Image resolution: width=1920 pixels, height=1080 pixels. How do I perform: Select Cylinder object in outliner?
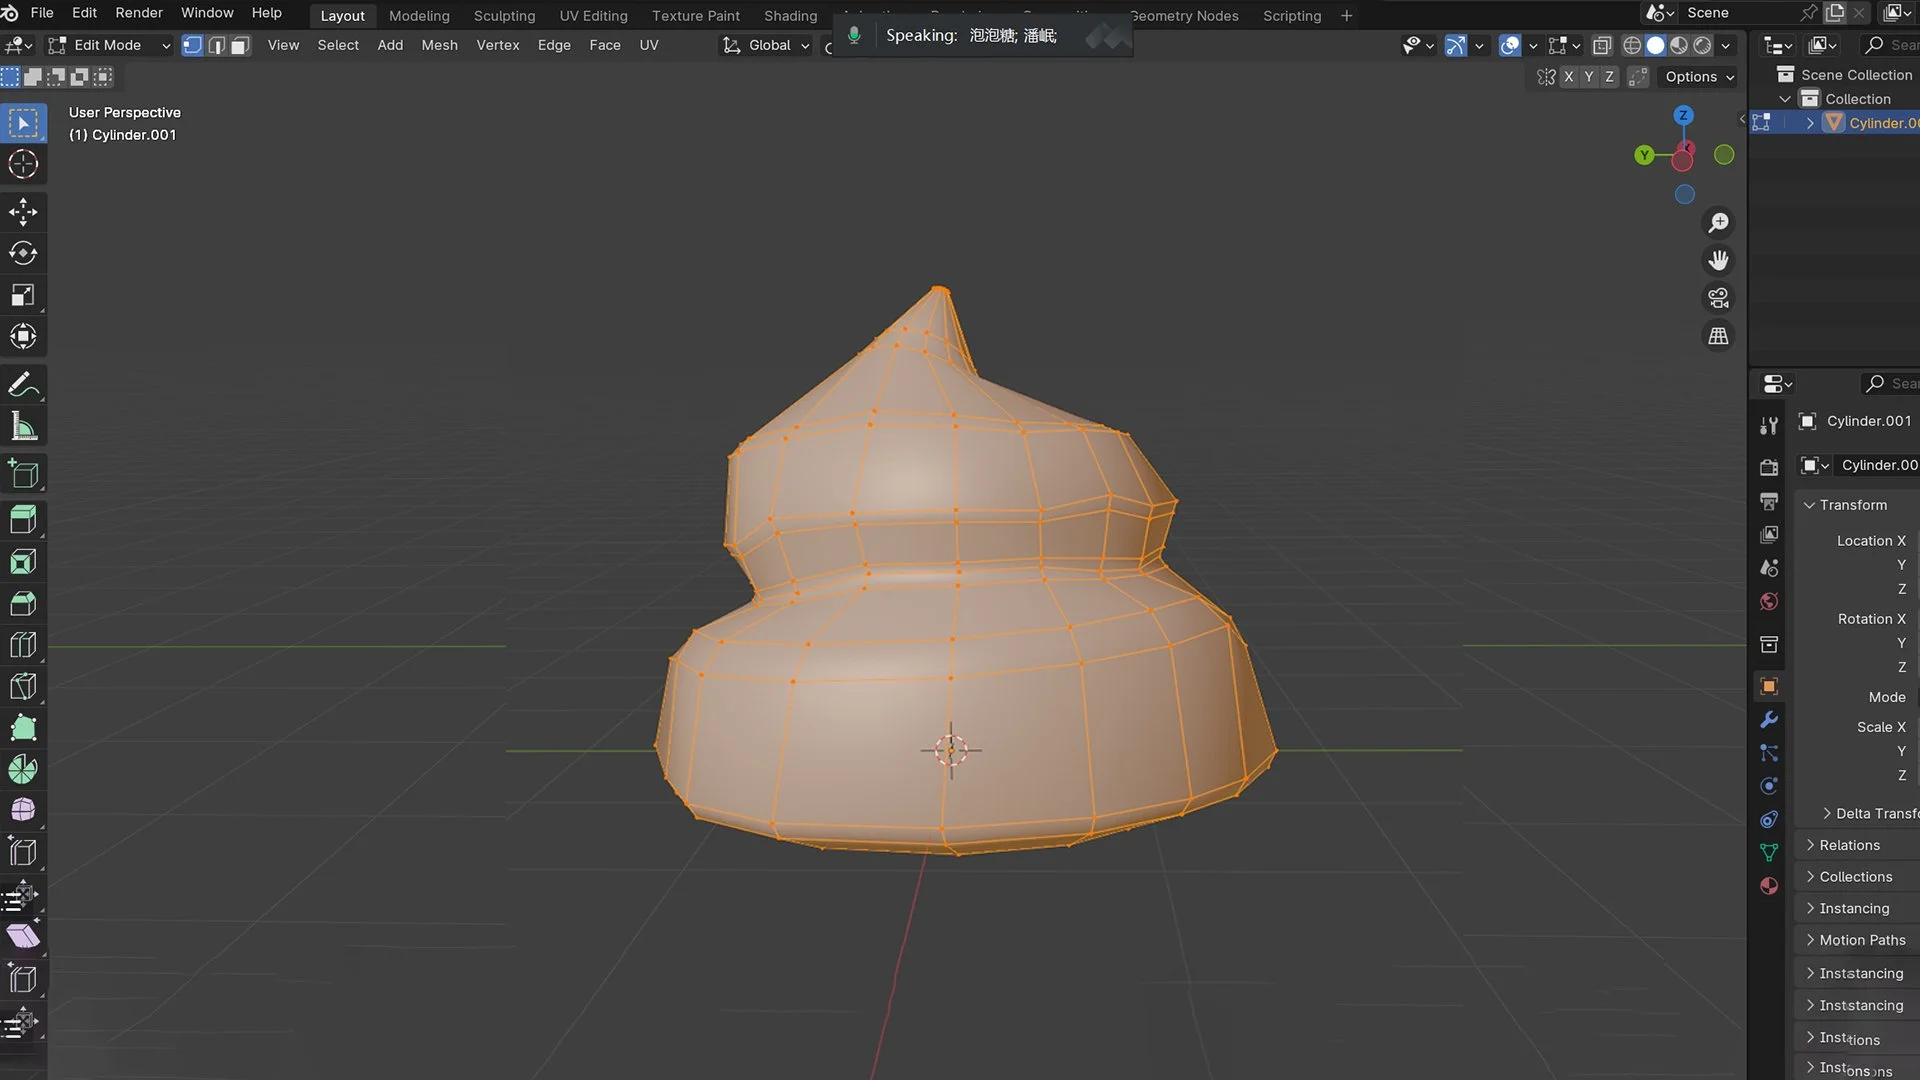click(x=1880, y=123)
